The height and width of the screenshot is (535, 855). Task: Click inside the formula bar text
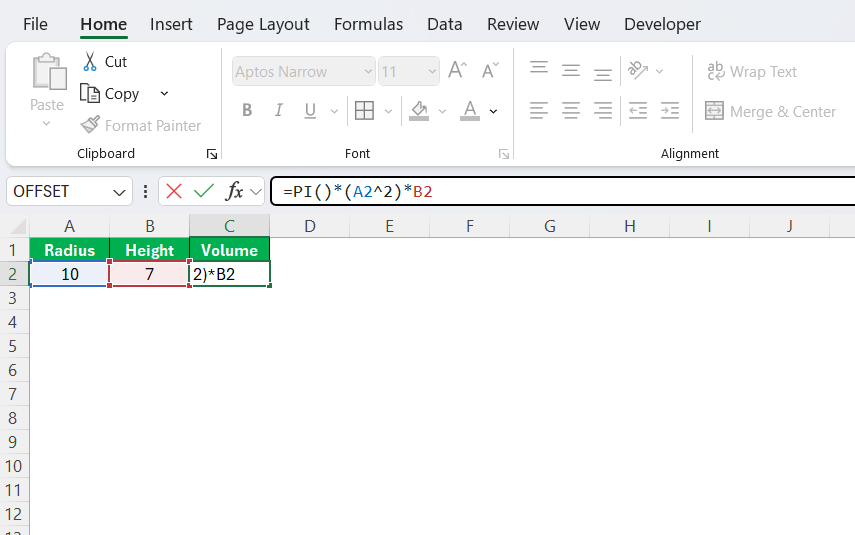(x=358, y=191)
